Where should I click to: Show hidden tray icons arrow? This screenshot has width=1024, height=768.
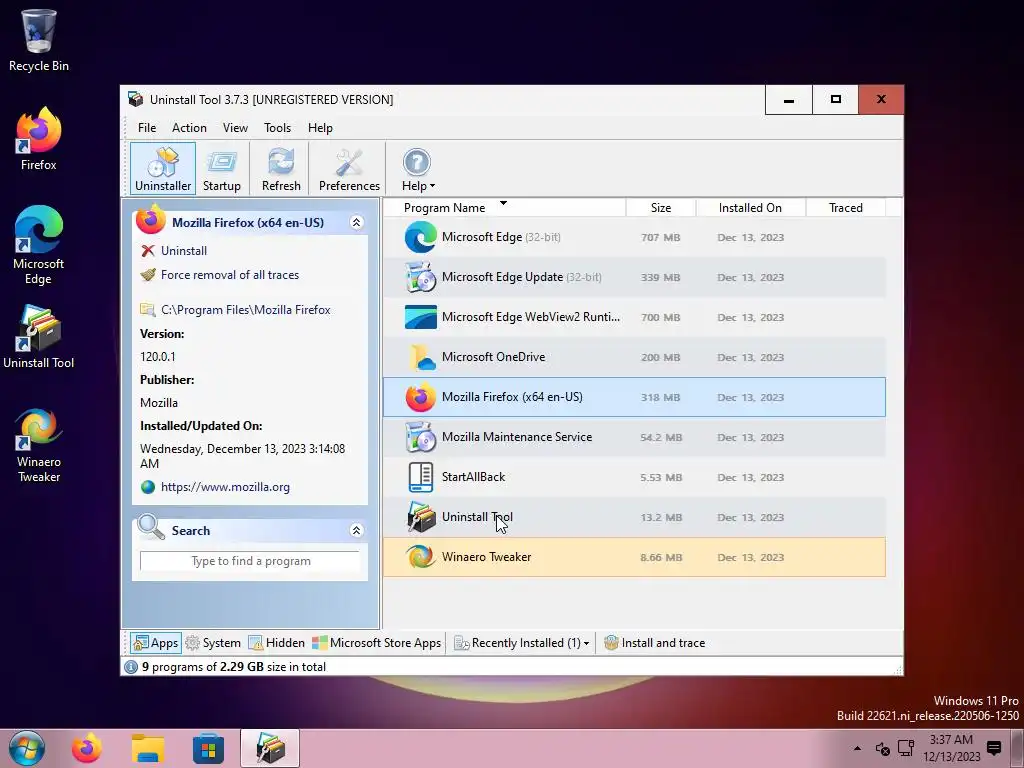pyautogui.click(x=857, y=748)
